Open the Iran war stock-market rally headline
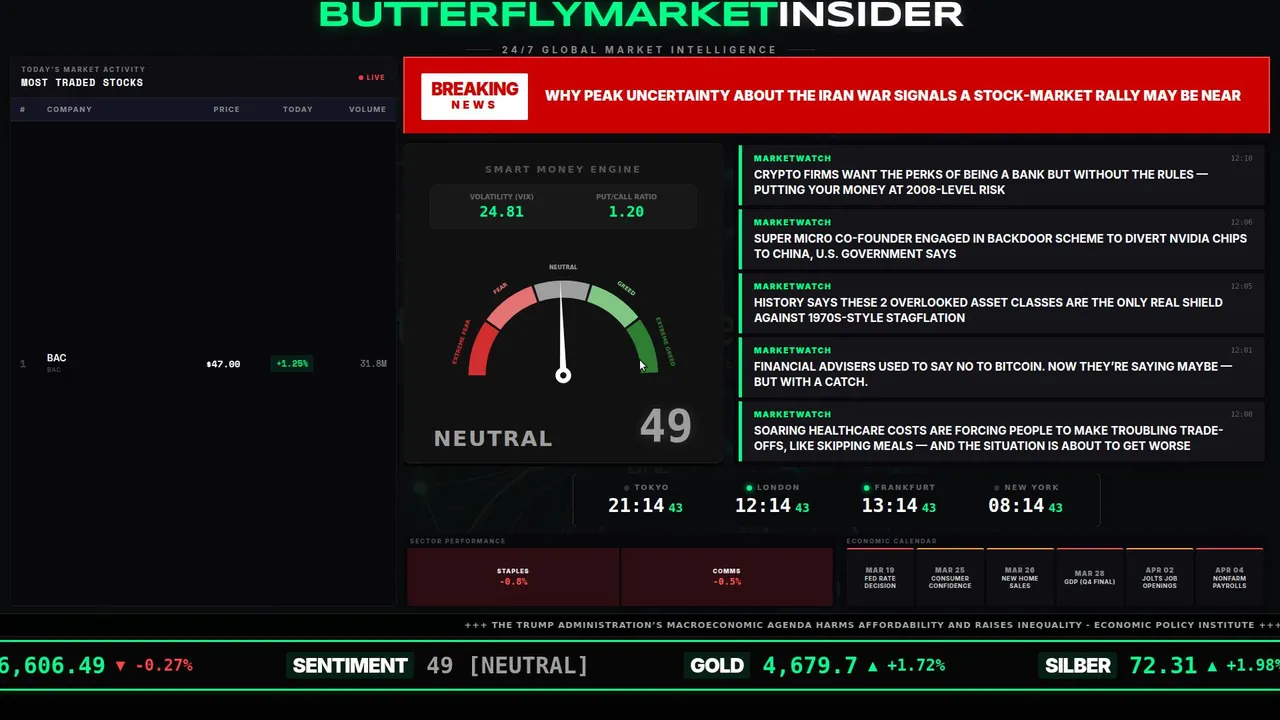 coord(892,96)
